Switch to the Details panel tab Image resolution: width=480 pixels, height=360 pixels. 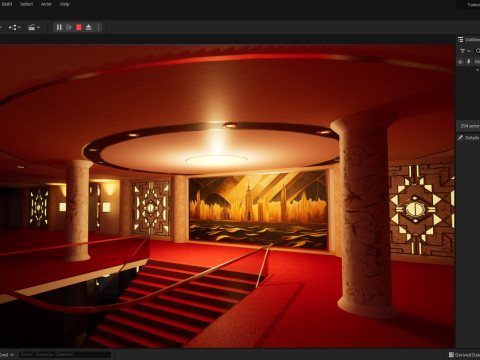pyautogui.click(x=469, y=138)
